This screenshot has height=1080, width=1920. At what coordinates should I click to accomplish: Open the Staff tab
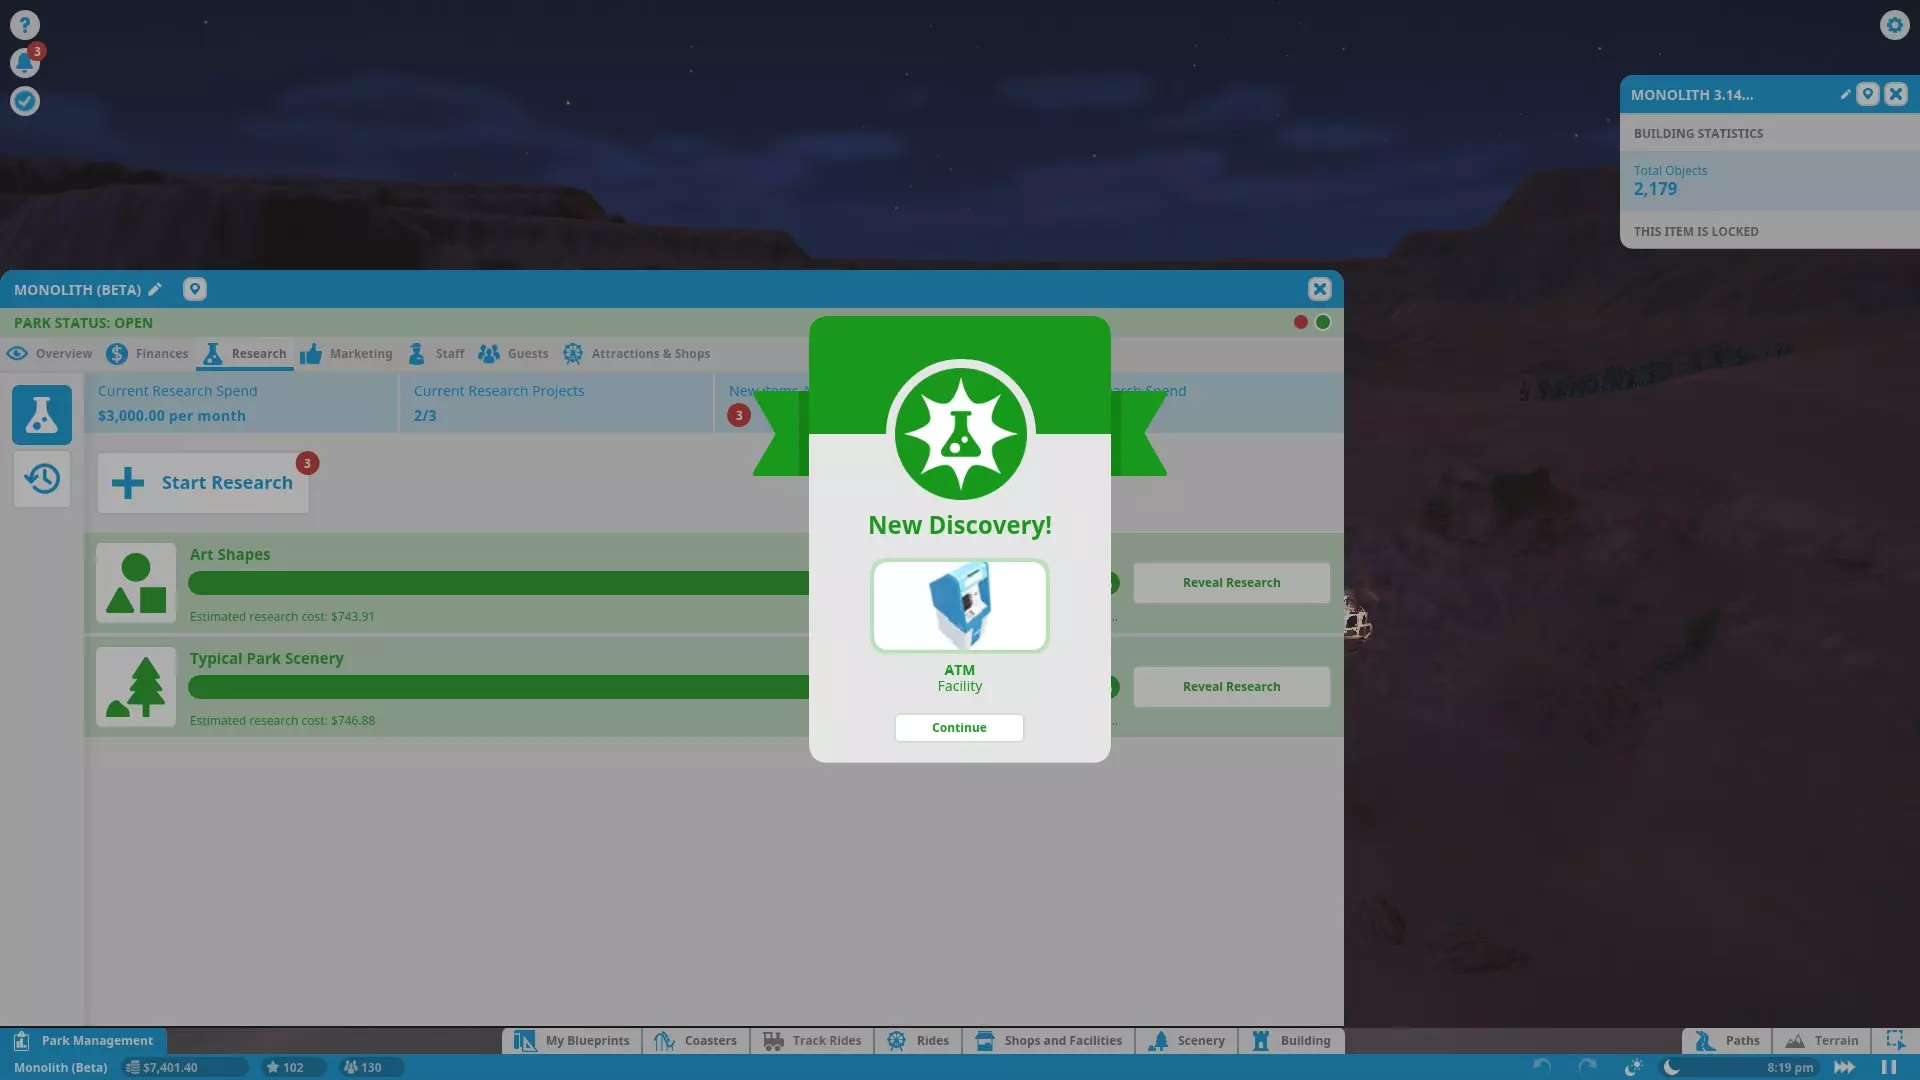point(436,353)
